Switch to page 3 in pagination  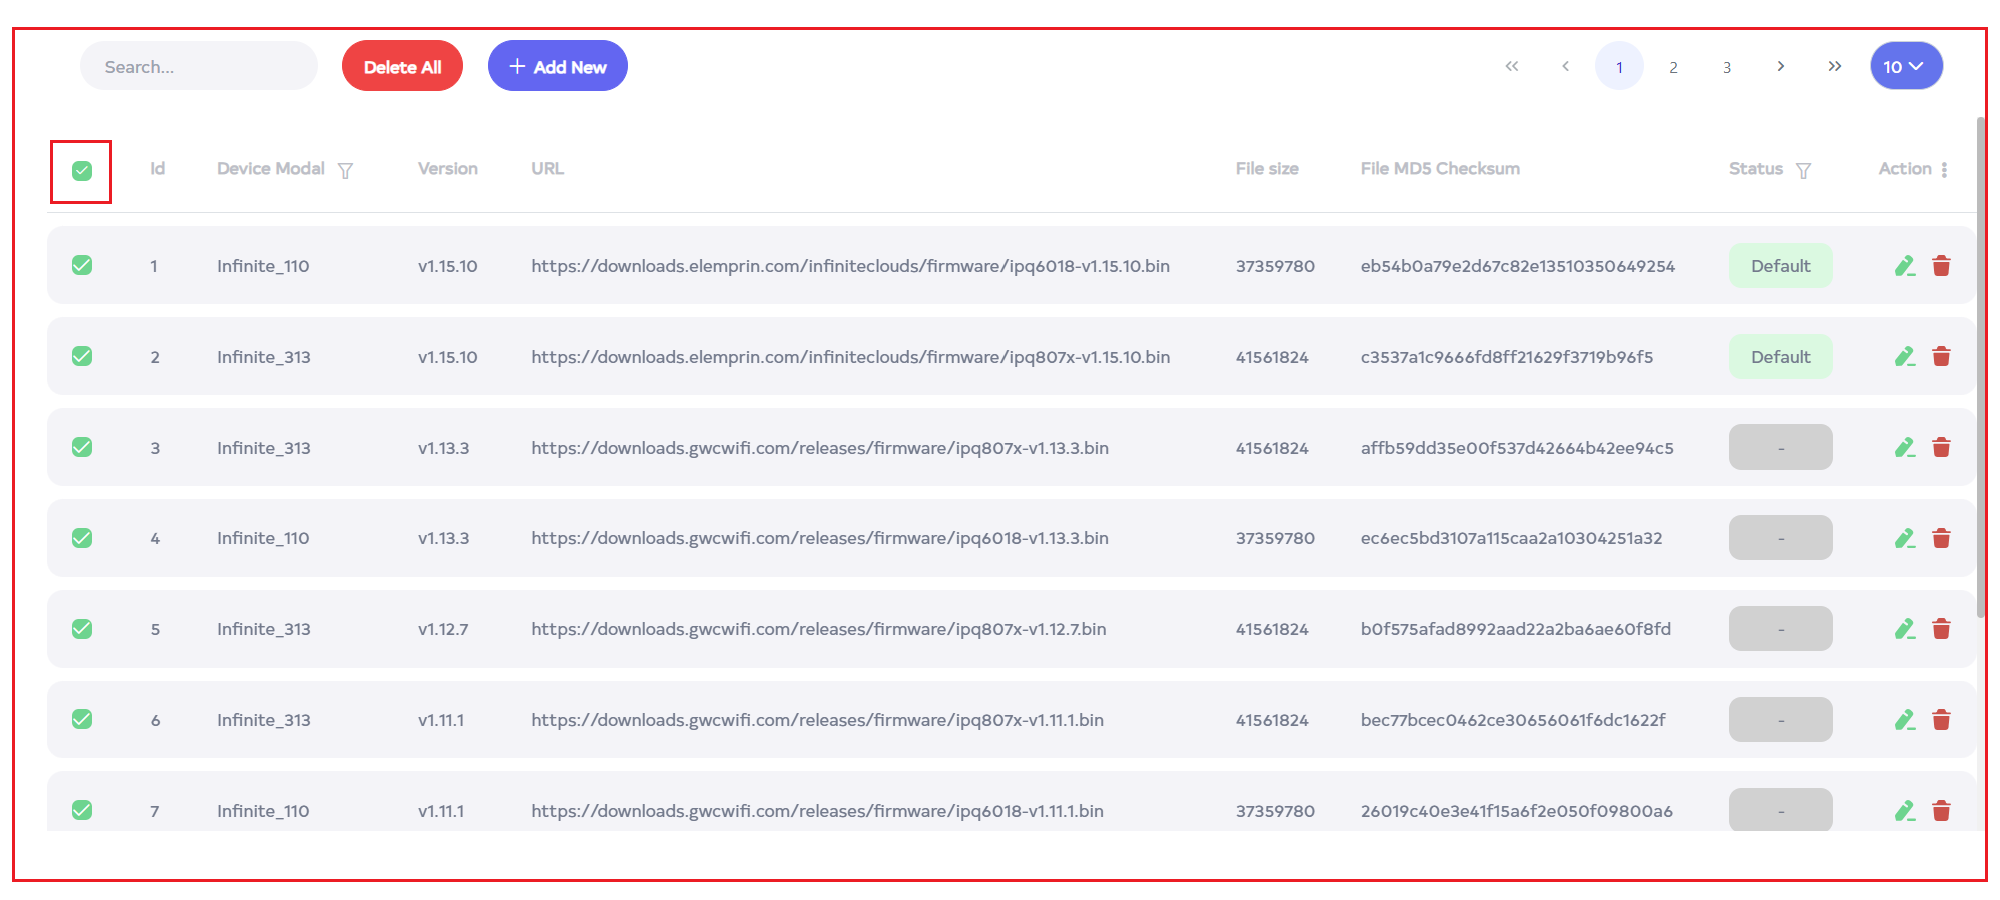[x=1727, y=67]
